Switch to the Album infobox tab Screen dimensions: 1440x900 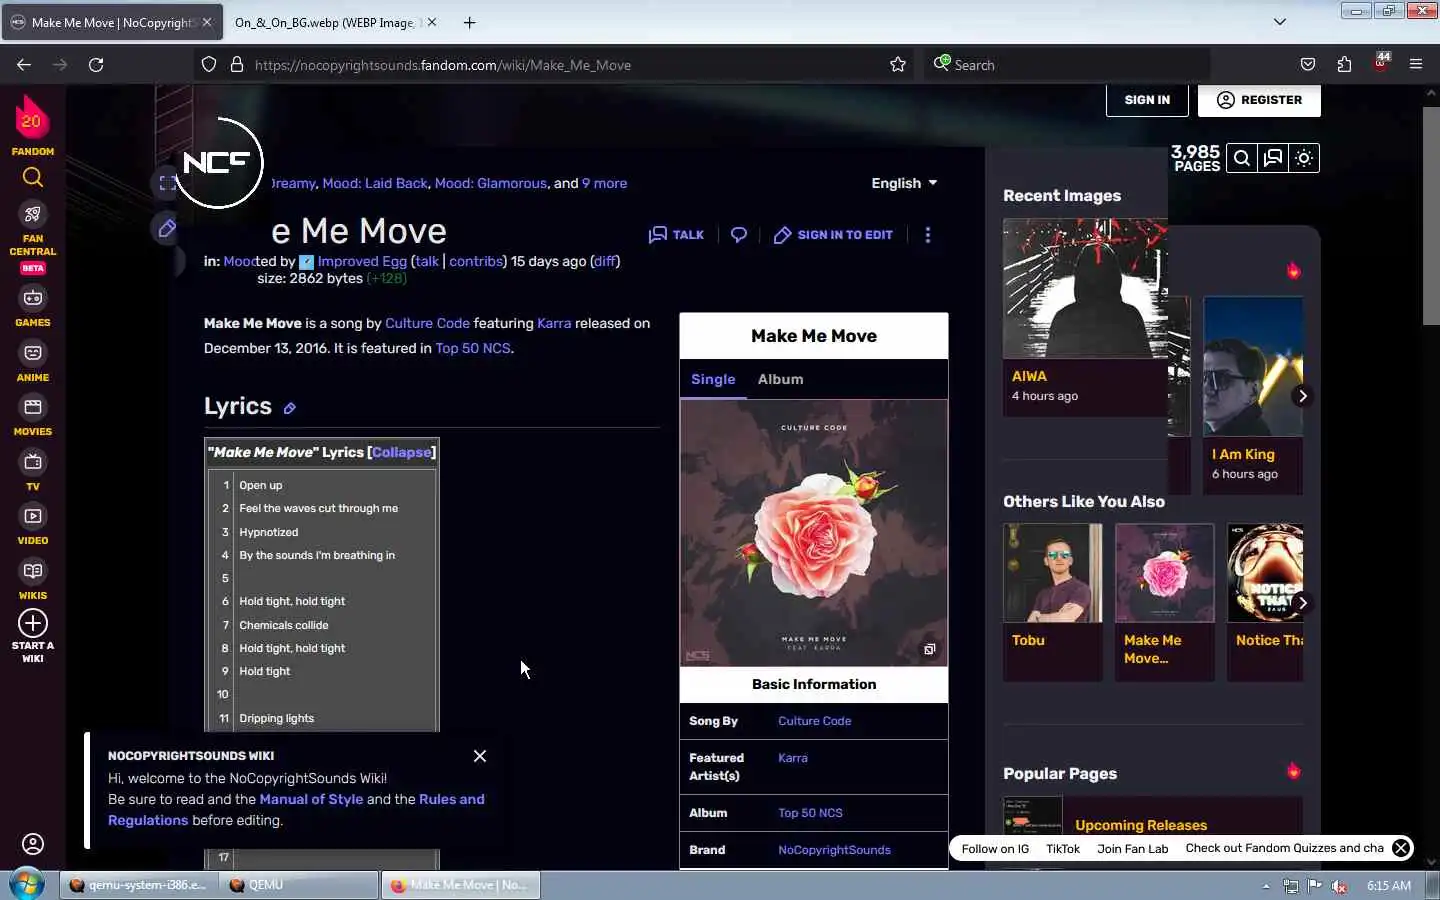pyautogui.click(x=780, y=379)
